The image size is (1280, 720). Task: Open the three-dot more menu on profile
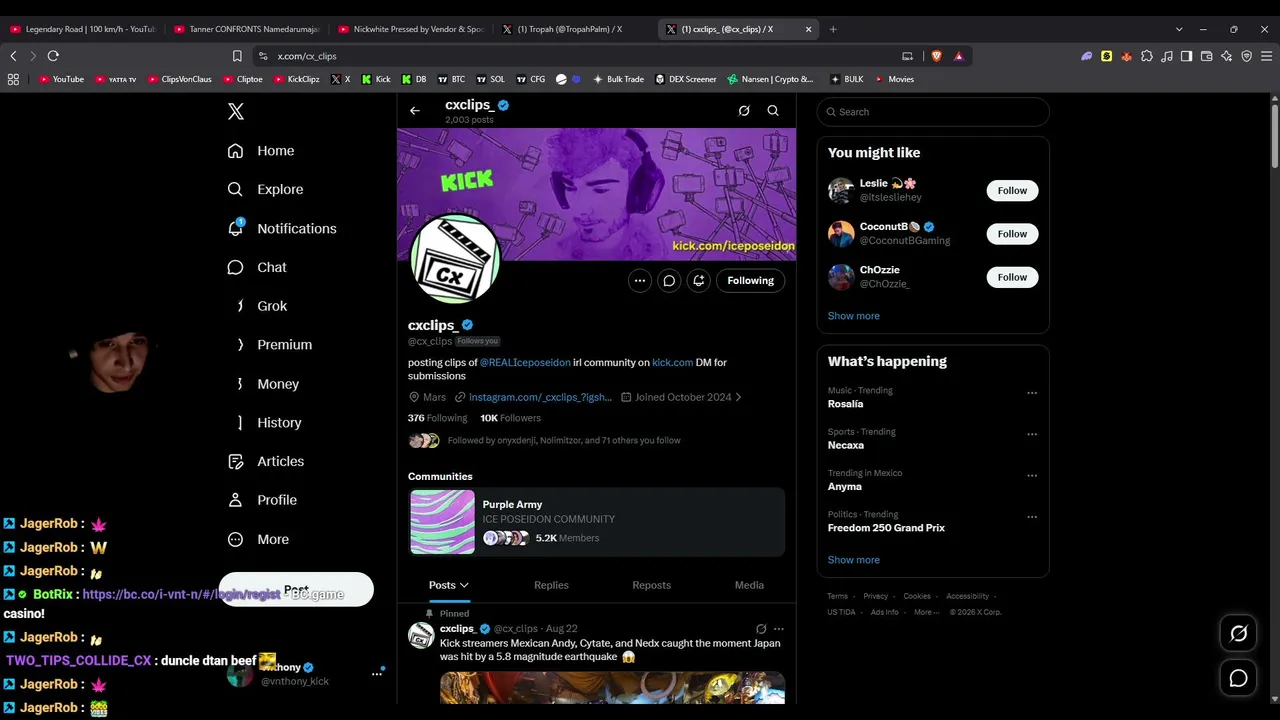tap(640, 281)
